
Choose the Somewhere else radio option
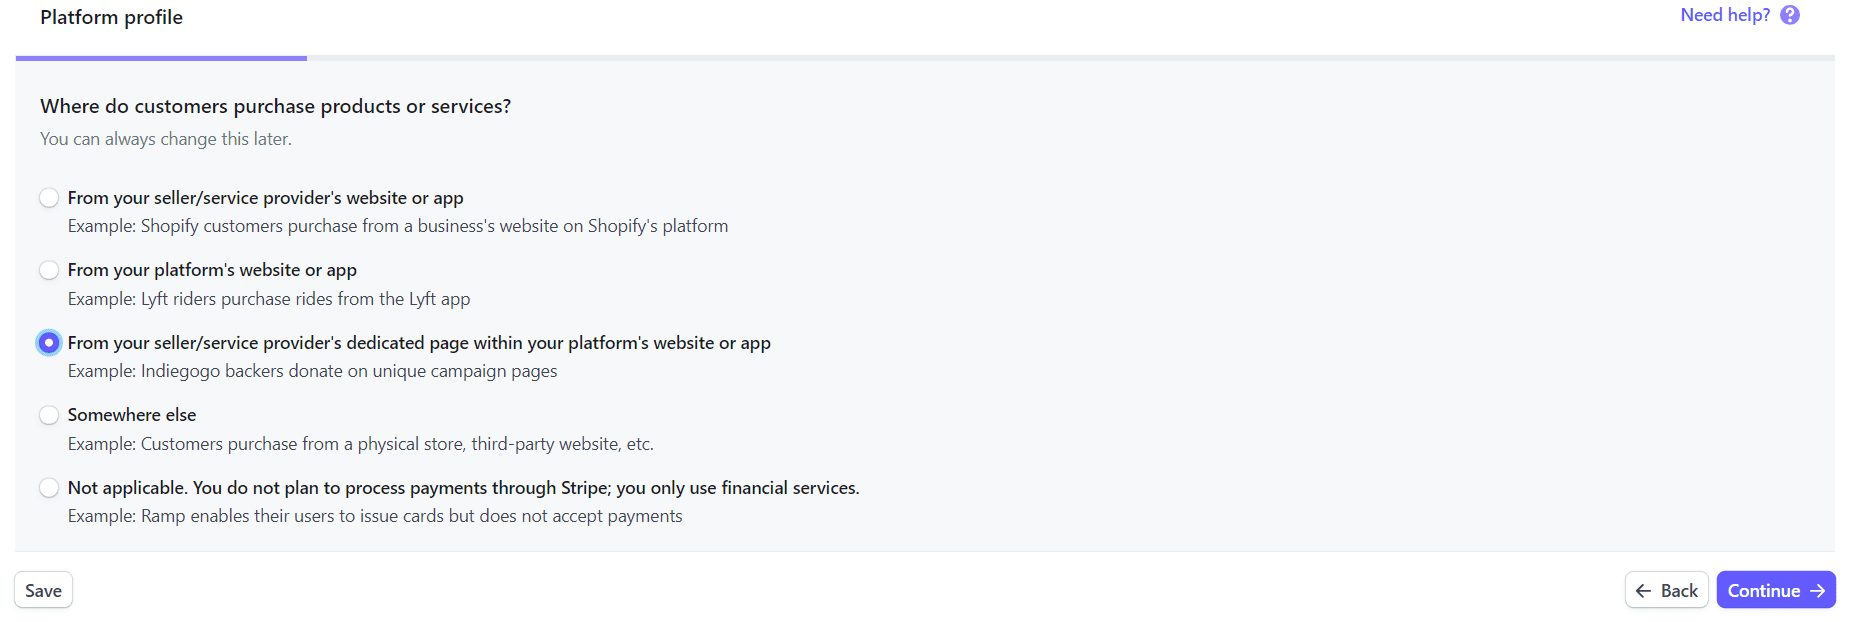coord(49,415)
